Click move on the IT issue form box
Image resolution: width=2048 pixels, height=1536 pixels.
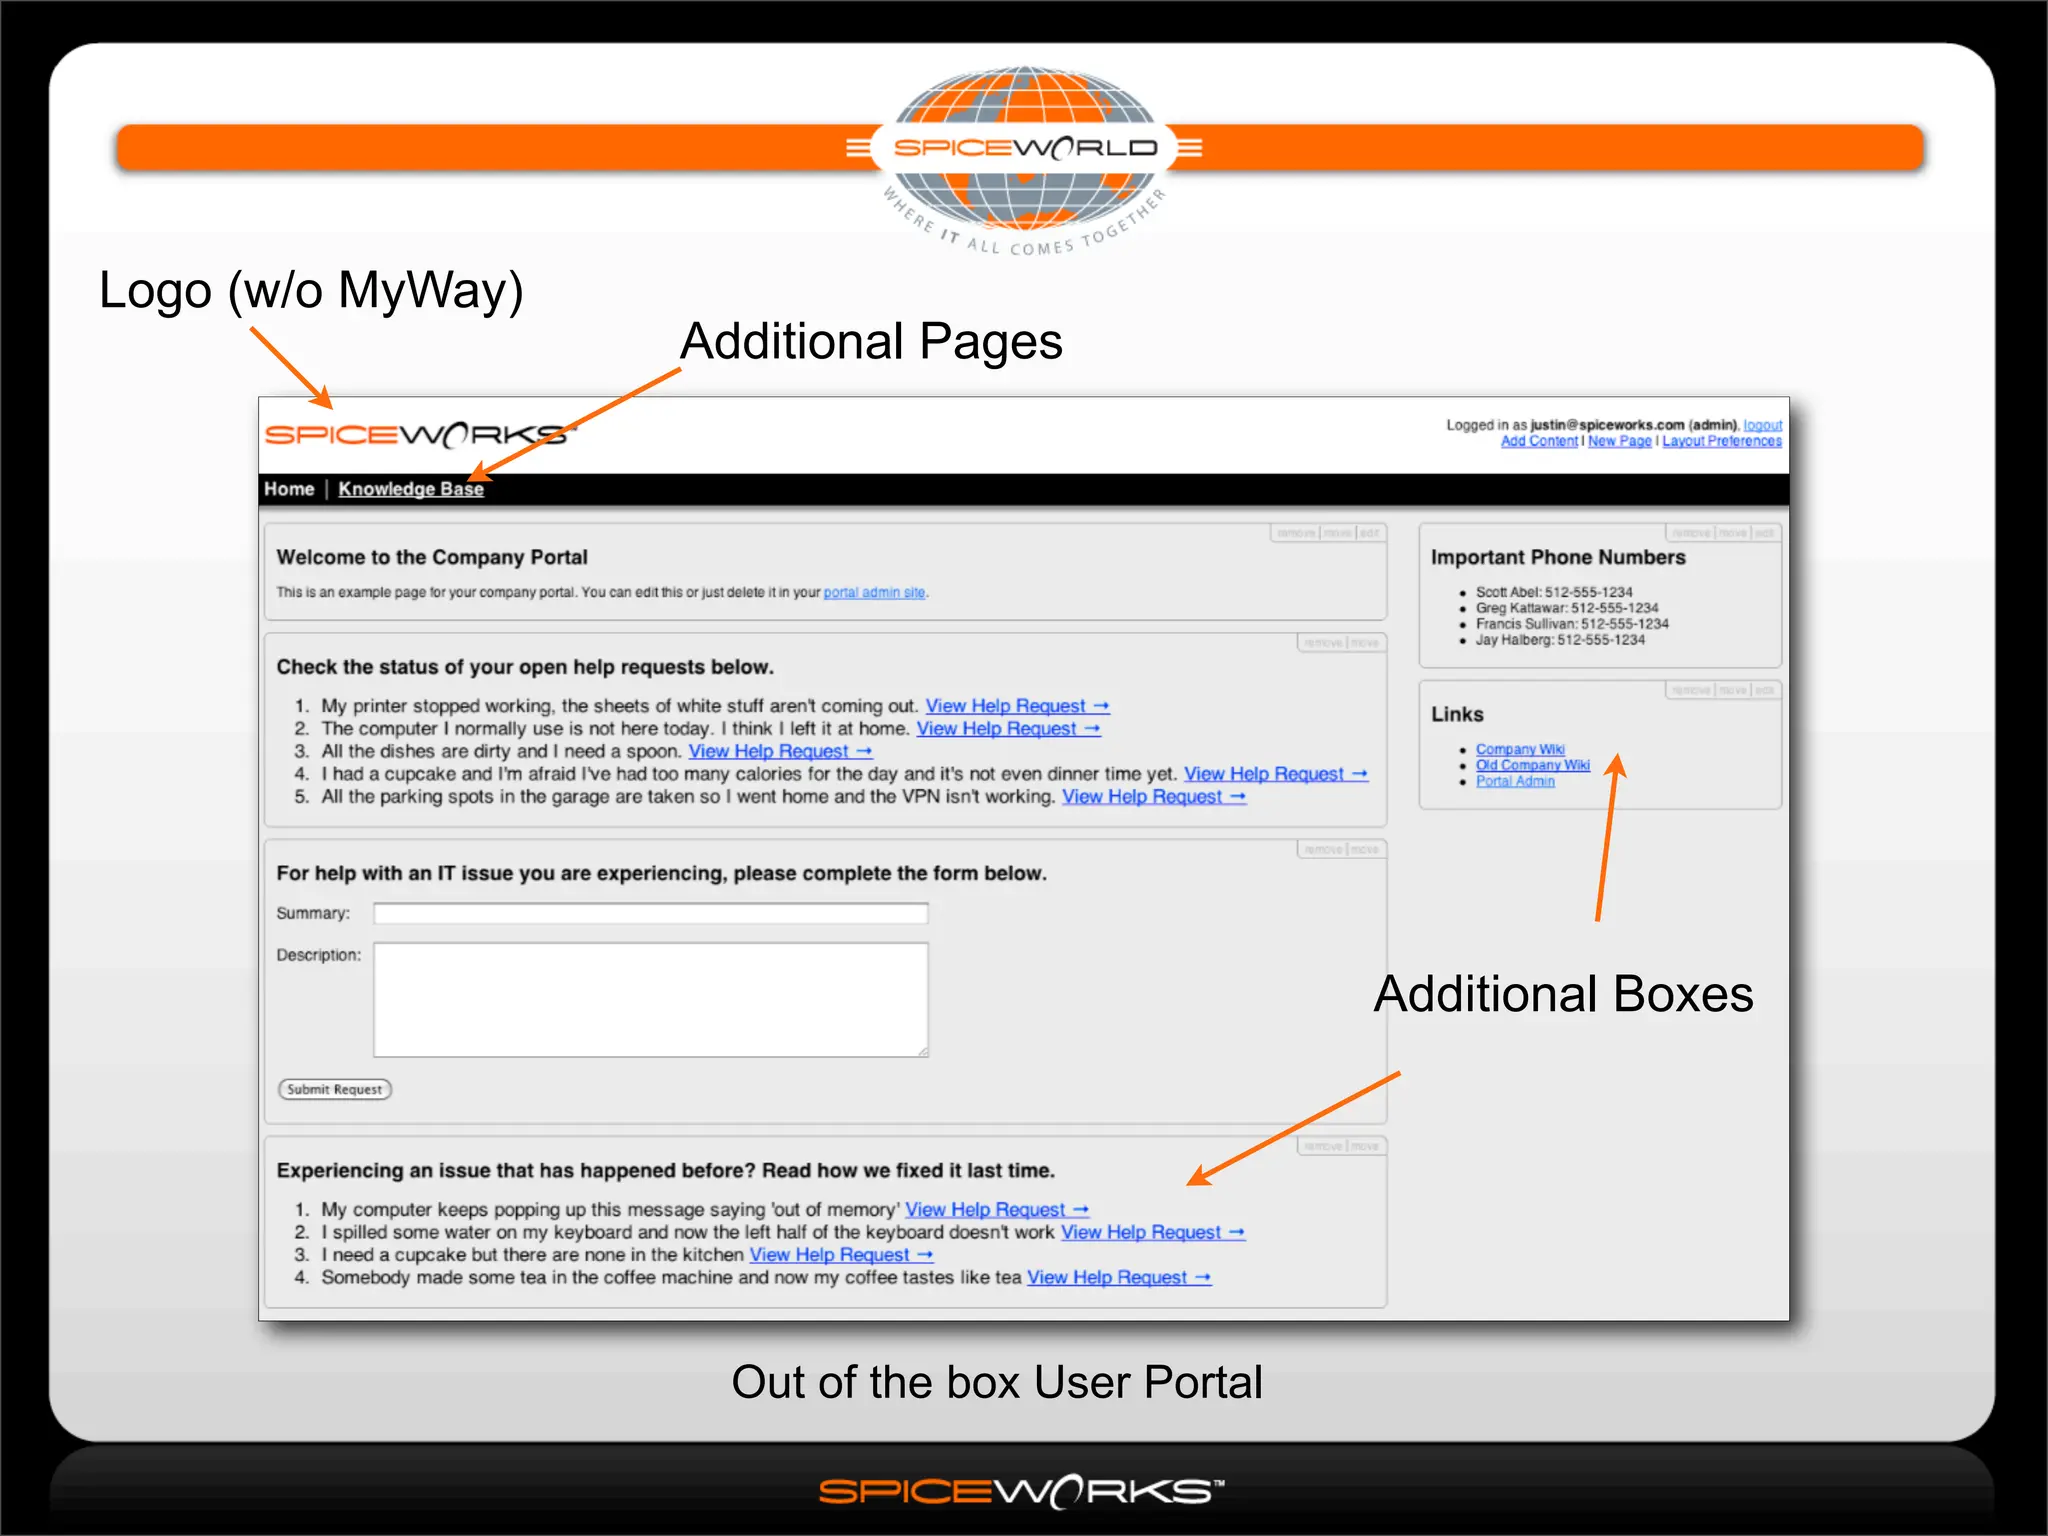click(x=1364, y=850)
